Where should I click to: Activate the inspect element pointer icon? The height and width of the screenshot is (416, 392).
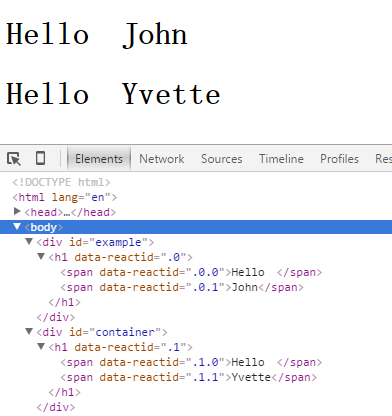[x=14, y=159]
